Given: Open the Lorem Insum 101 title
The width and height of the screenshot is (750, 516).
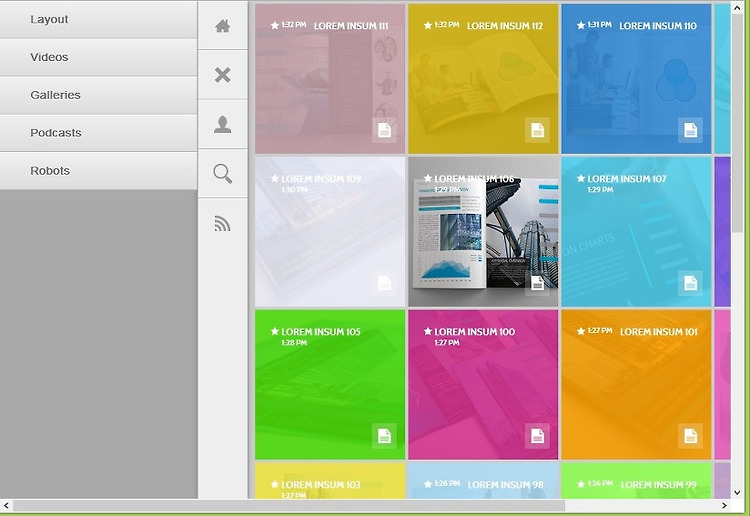Looking at the screenshot, I should pos(659,332).
